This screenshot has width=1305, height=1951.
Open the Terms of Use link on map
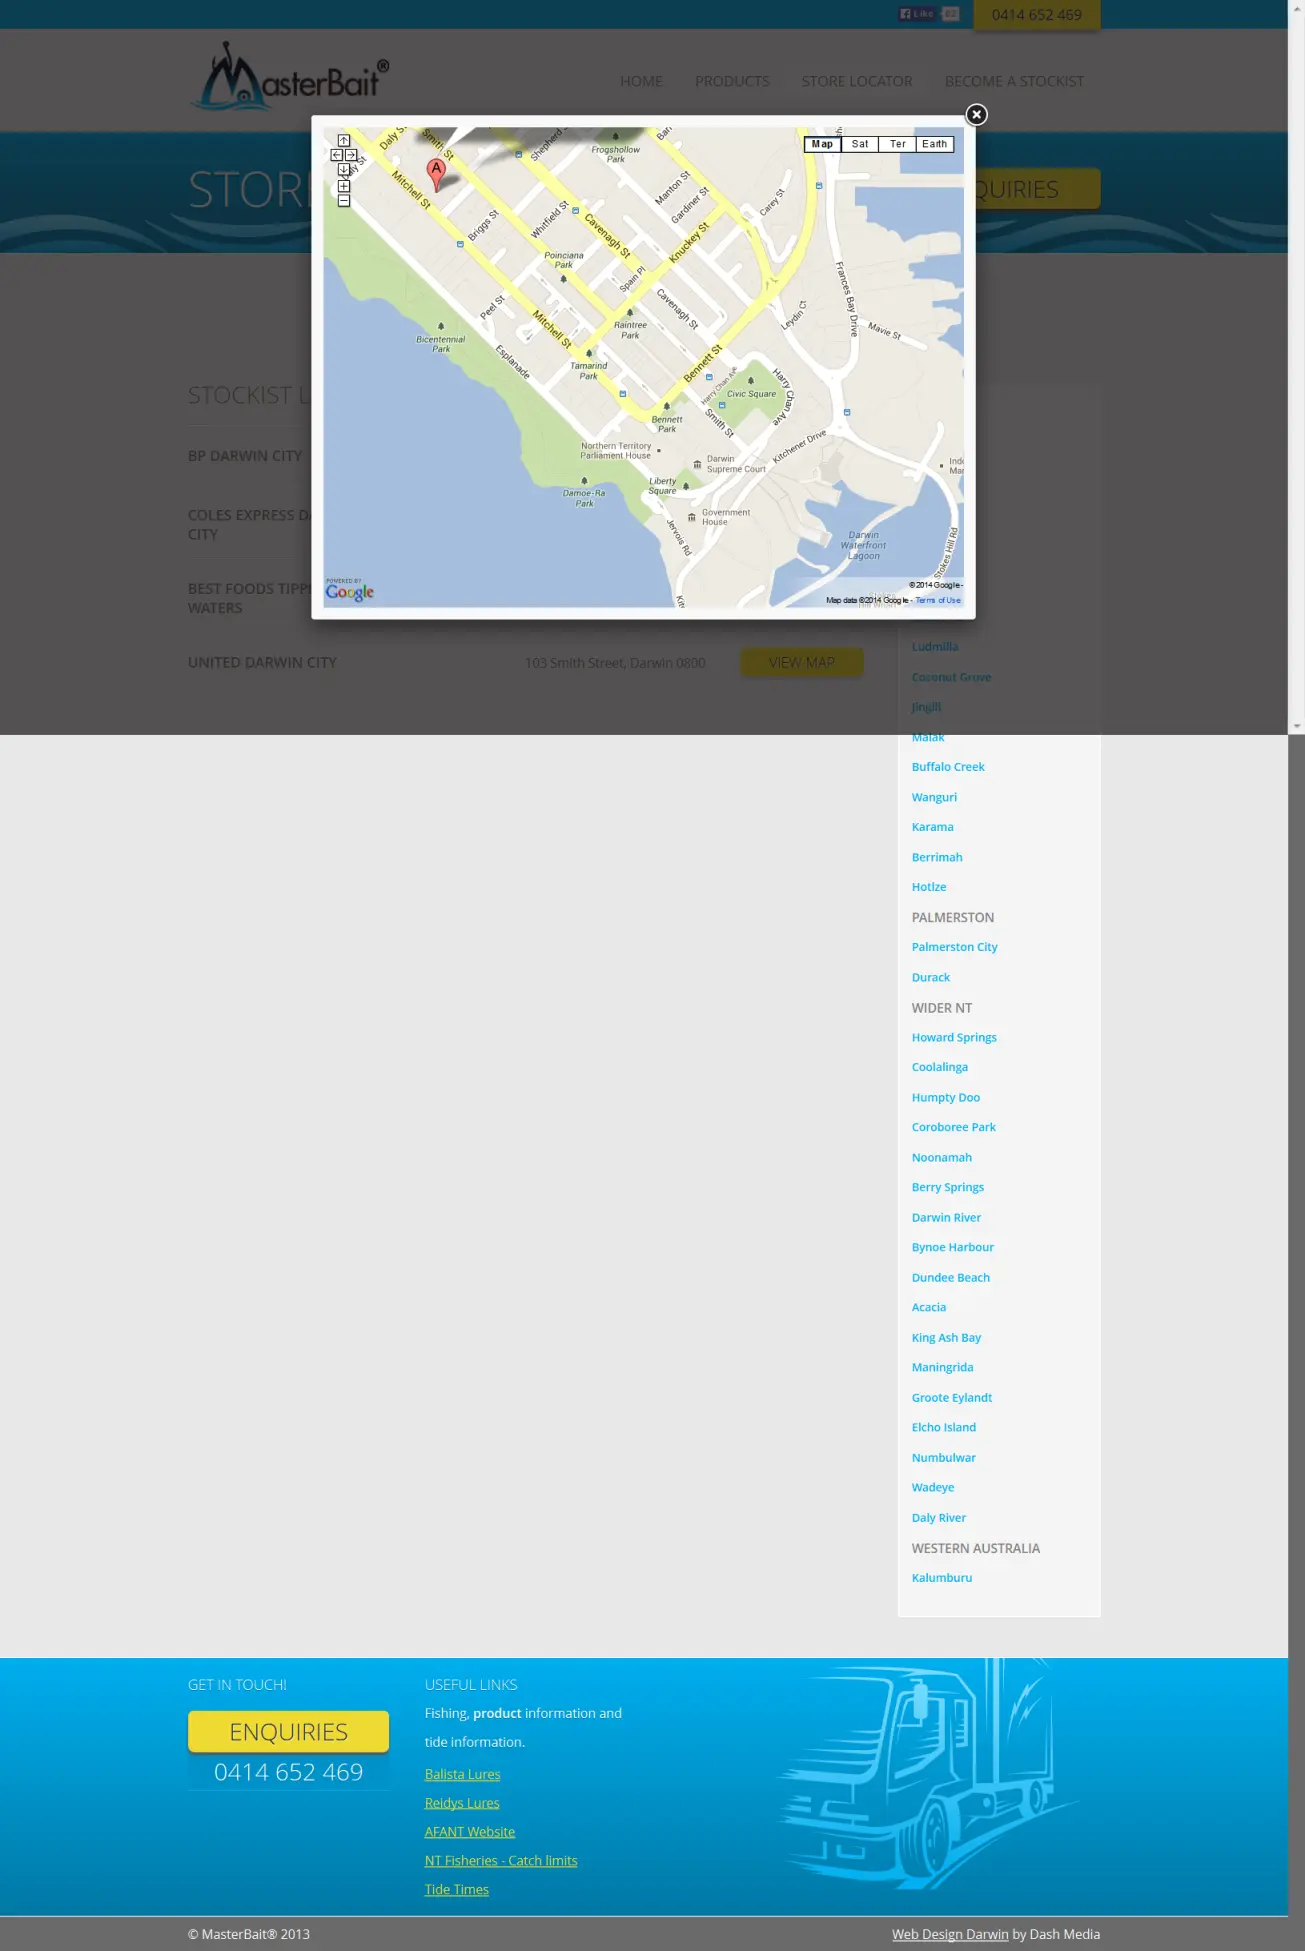click(938, 600)
